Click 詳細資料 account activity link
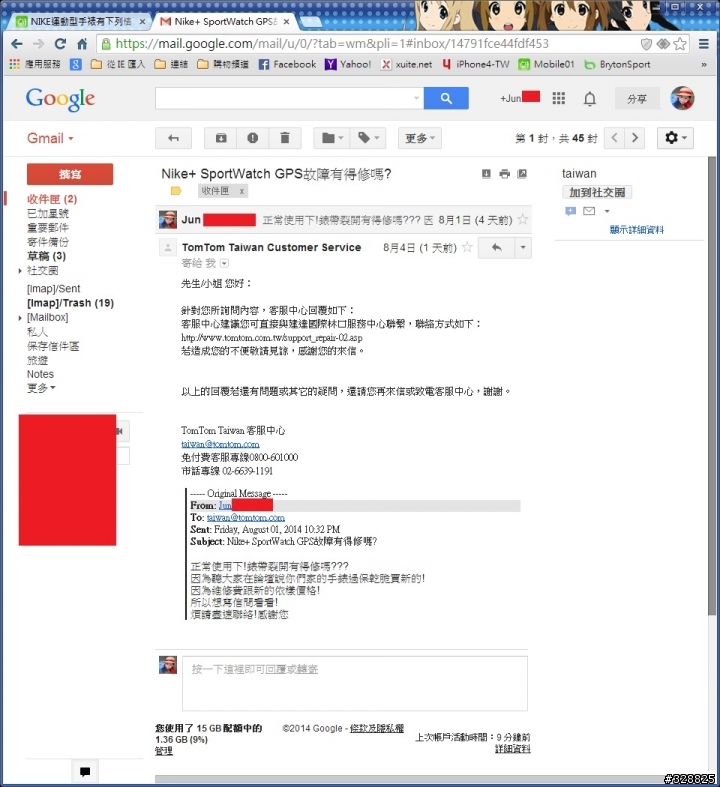The image size is (720, 787). tap(512, 749)
